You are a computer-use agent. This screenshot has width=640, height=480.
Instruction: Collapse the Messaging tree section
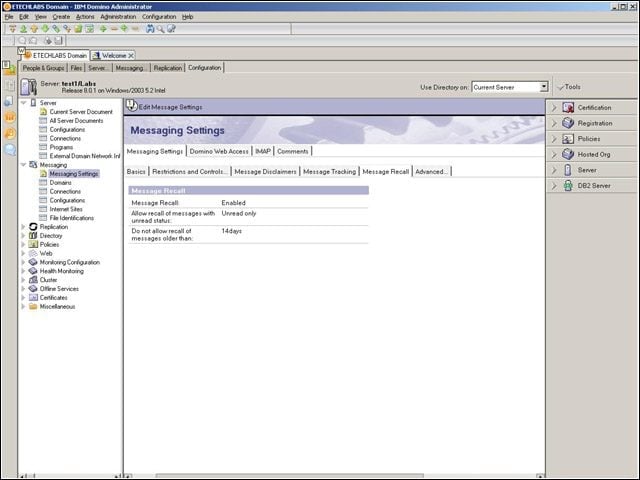coord(24,165)
